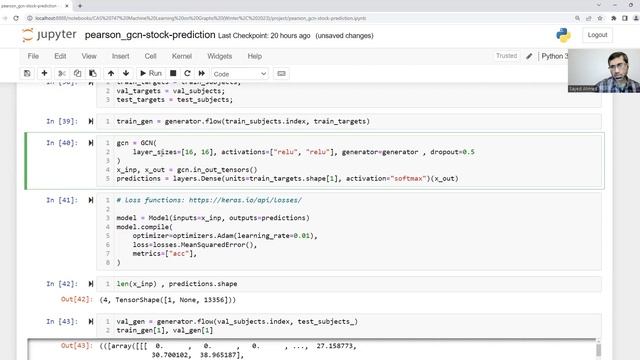The image size is (640, 360).
Task: Open the Insert menu
Action: point(120,56)
